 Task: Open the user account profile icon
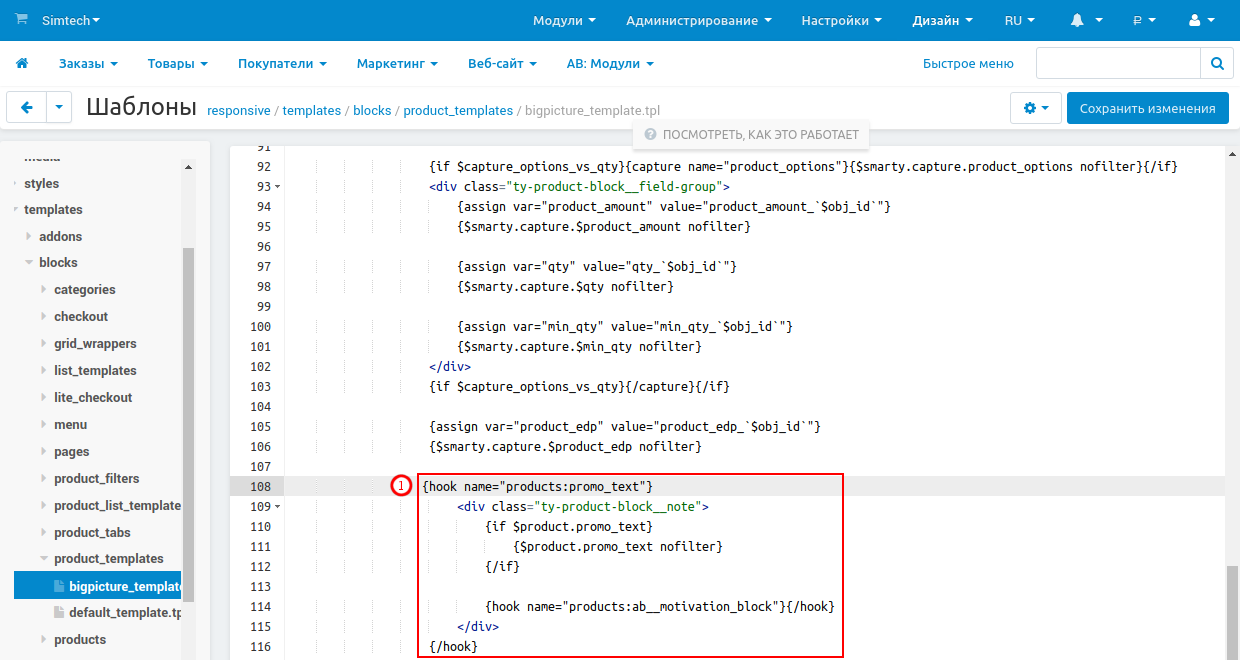pos(1194,20)
